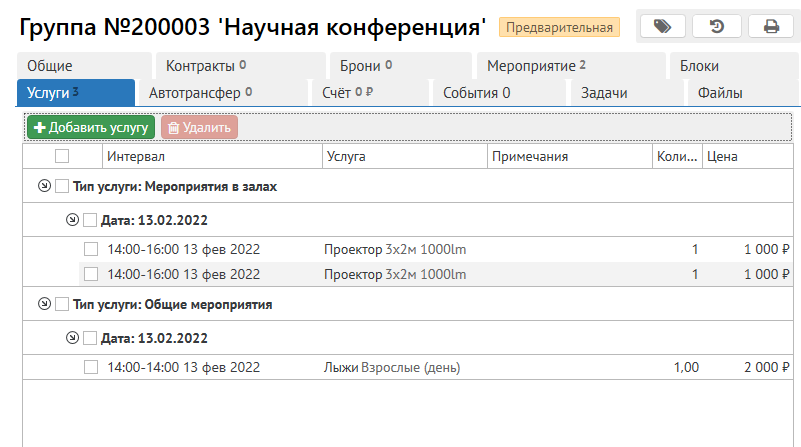Image resolution: width=801 pixels, height=447 pixels.
Task: Go to the 'Файлы' tab
Action: point(720,93)
